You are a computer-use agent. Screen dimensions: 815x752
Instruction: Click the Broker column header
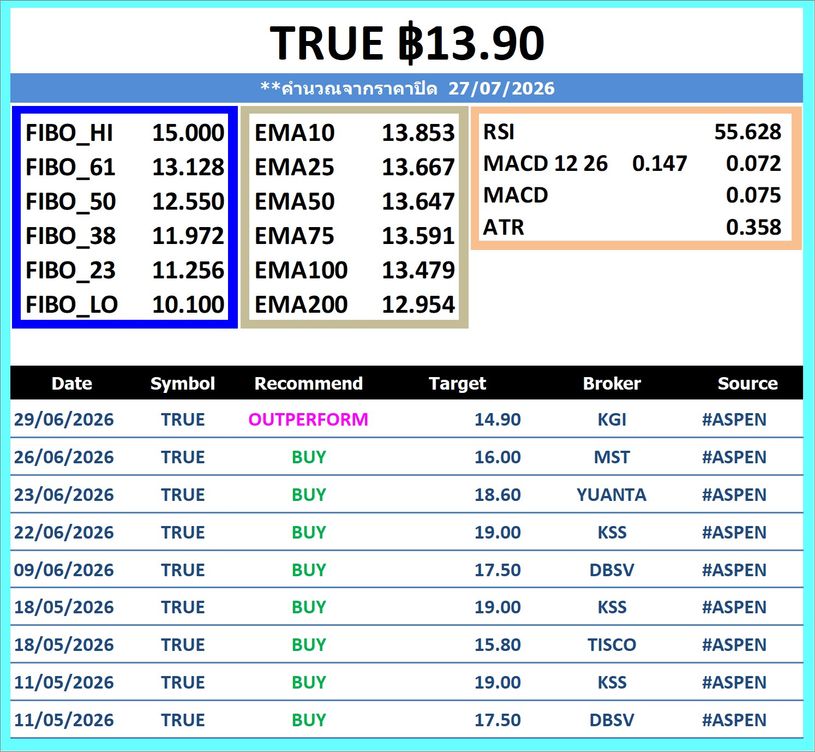tap(612, 384)
